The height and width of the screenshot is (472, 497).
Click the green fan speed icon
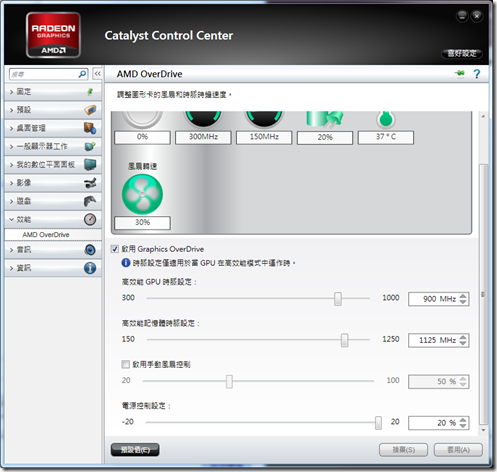click(142, 194)
